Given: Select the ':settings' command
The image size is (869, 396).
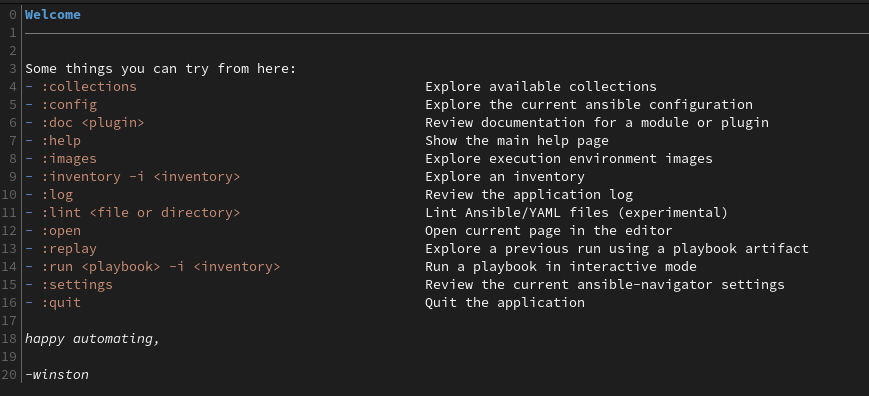Looking at the screenshot, I should coord(77,285).
